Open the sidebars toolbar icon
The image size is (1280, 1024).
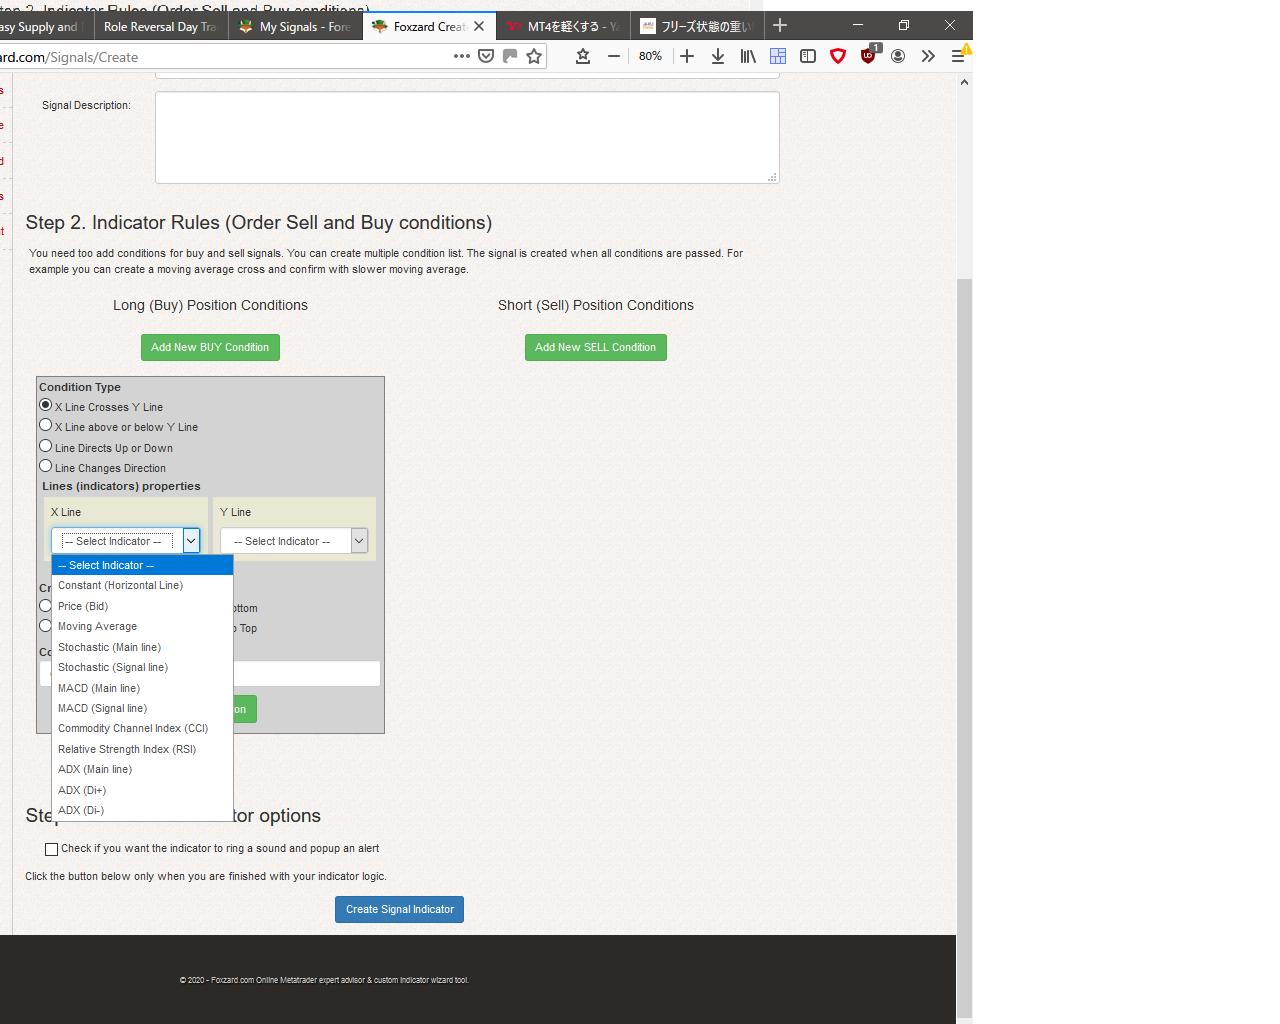click(808, 56)
